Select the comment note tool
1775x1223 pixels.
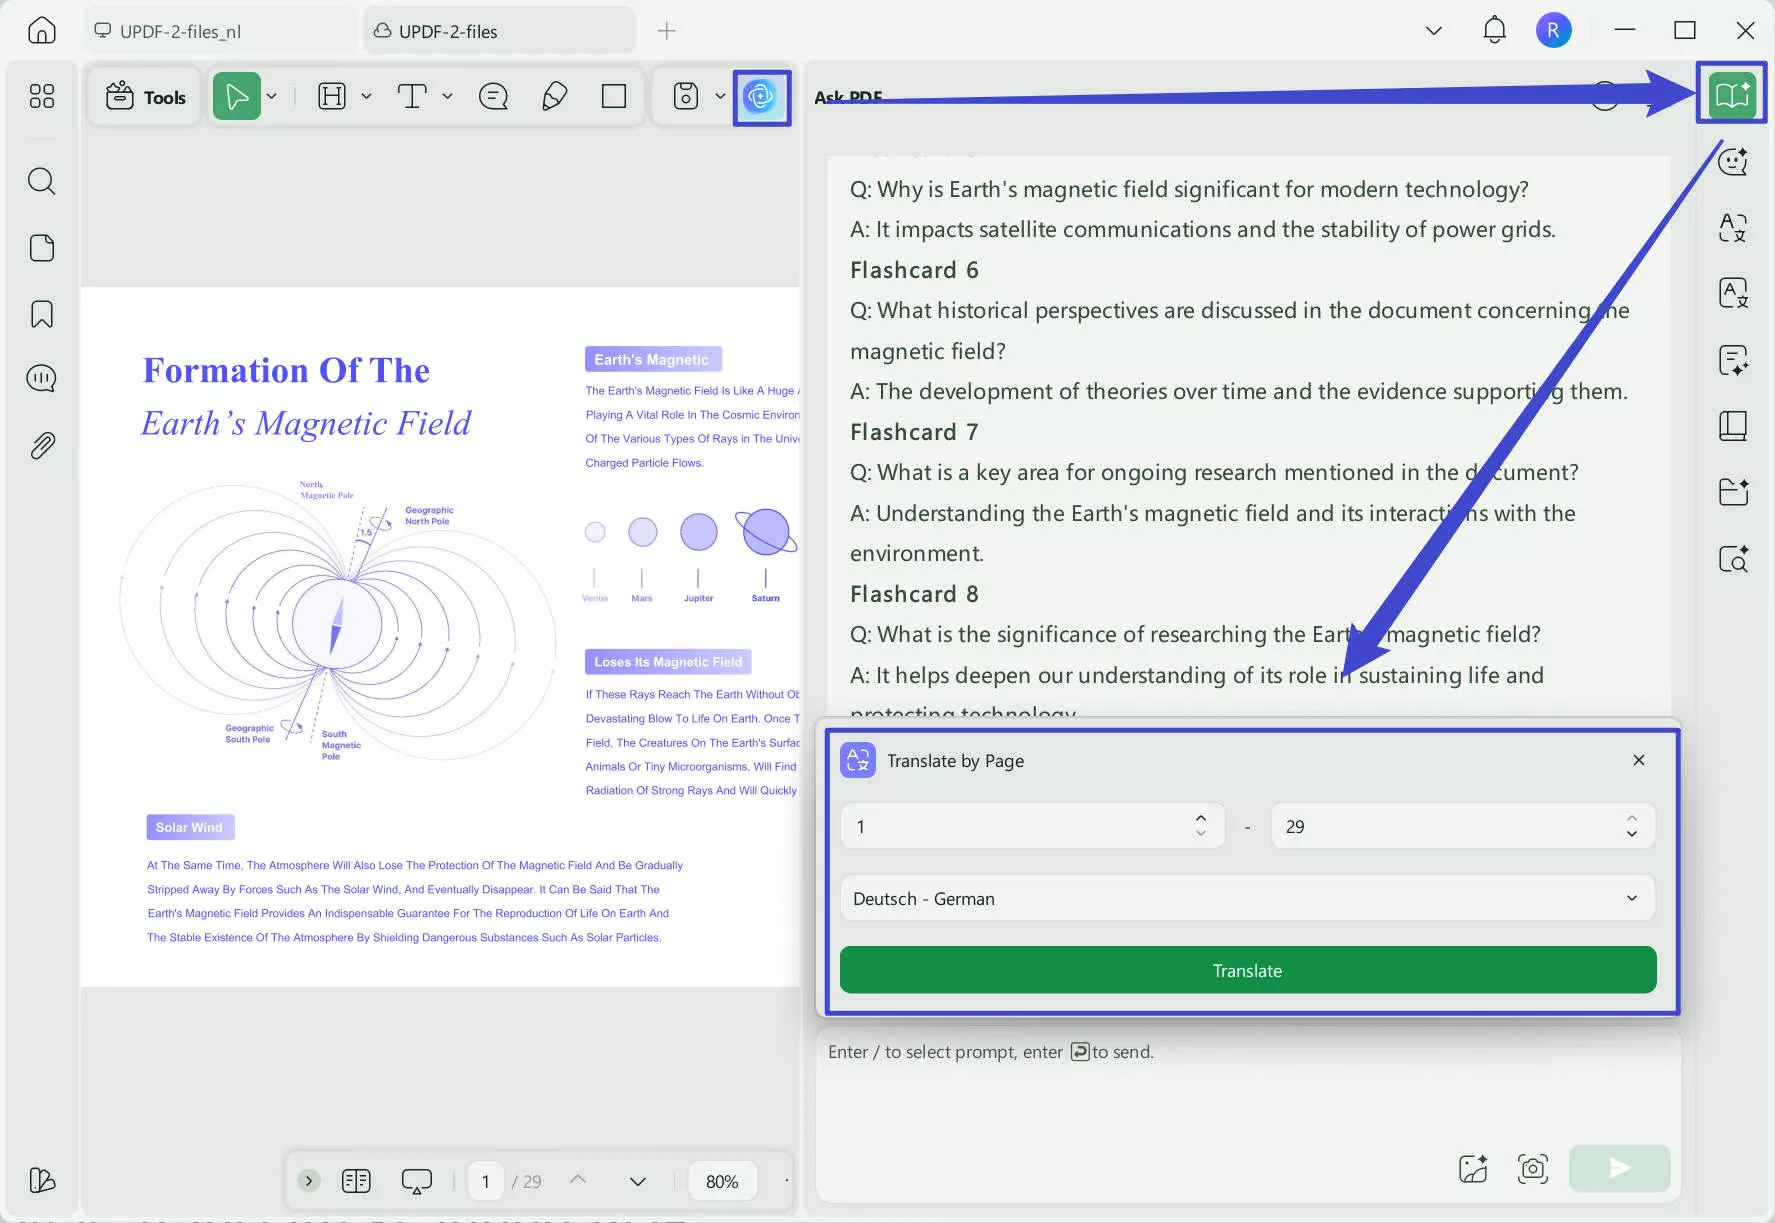493,96
